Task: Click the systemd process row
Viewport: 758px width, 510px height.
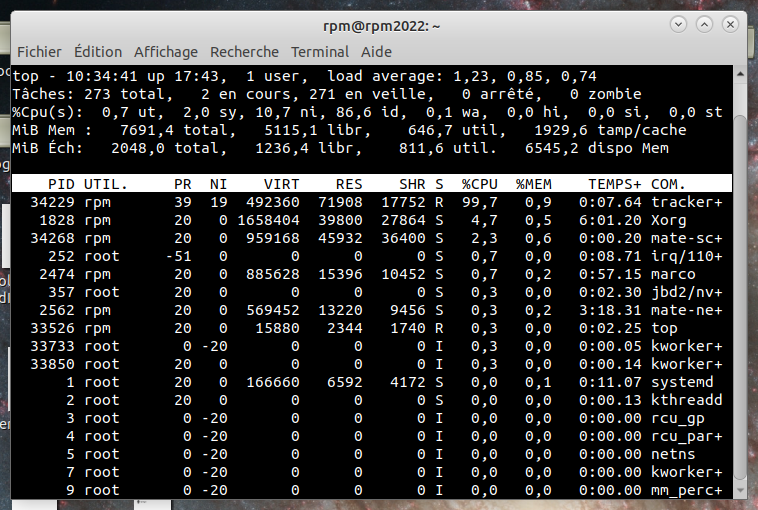Action: (x=370, y=382)
